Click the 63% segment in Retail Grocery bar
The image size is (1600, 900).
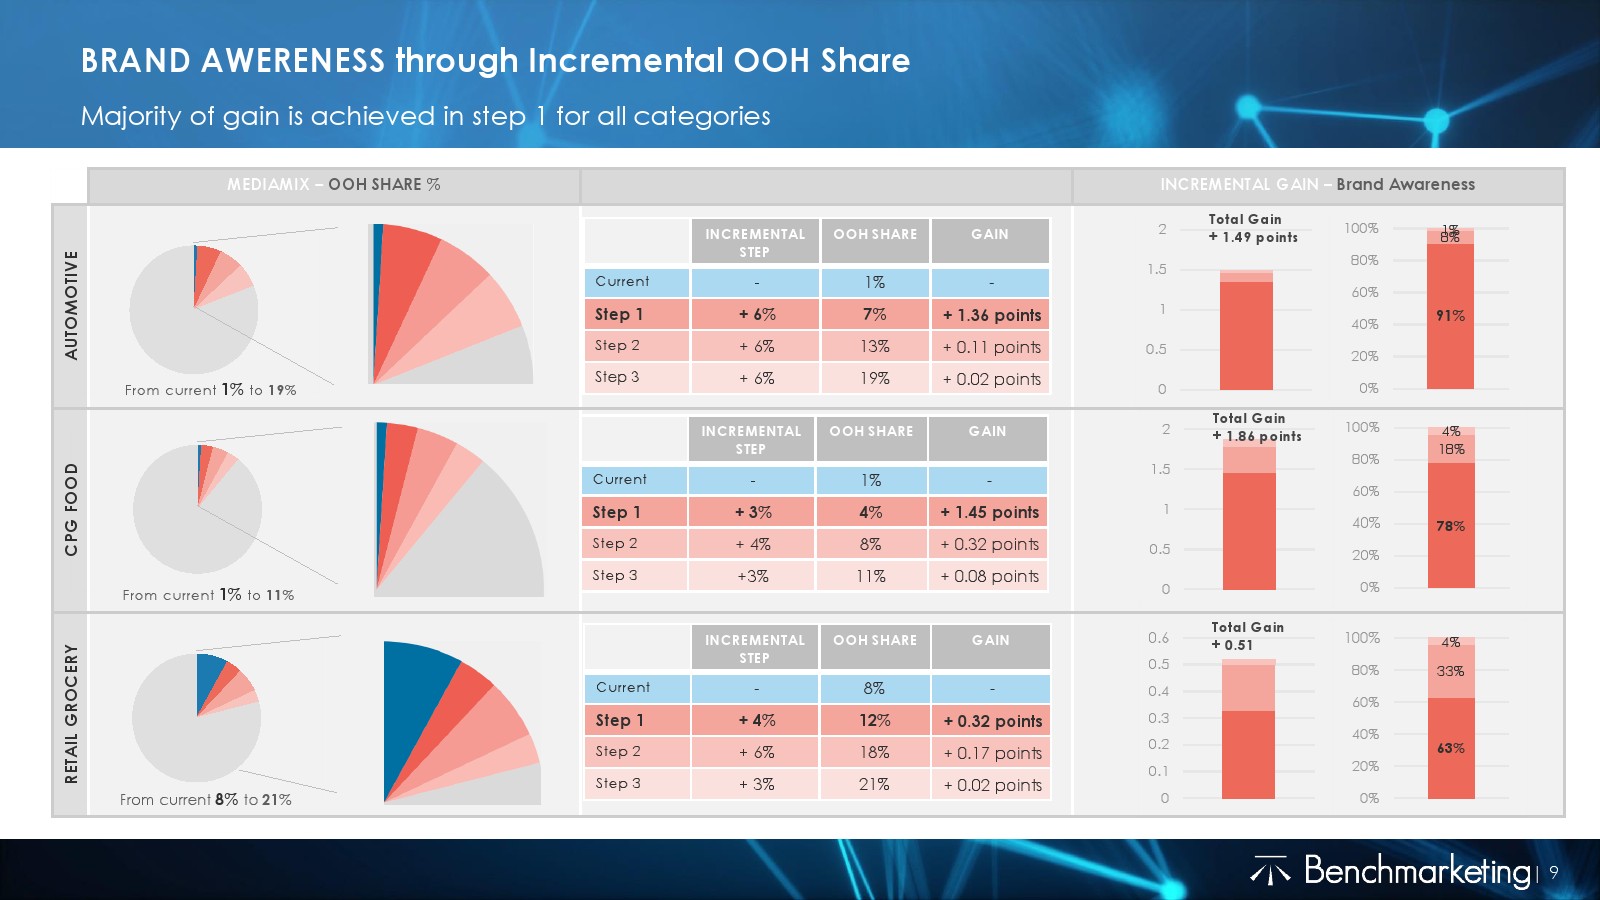tap(1450, 748)
